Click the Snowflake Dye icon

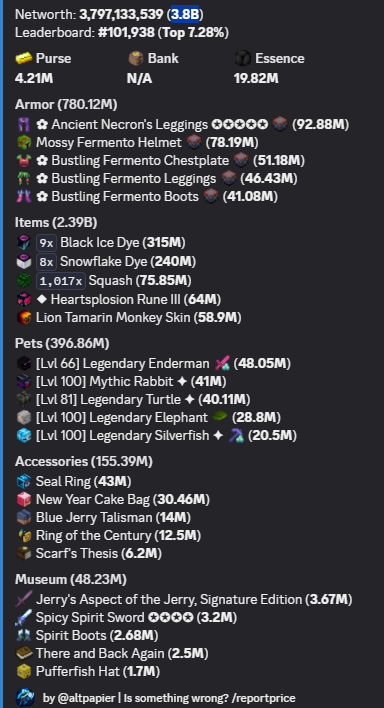click(x=23, y=261)
